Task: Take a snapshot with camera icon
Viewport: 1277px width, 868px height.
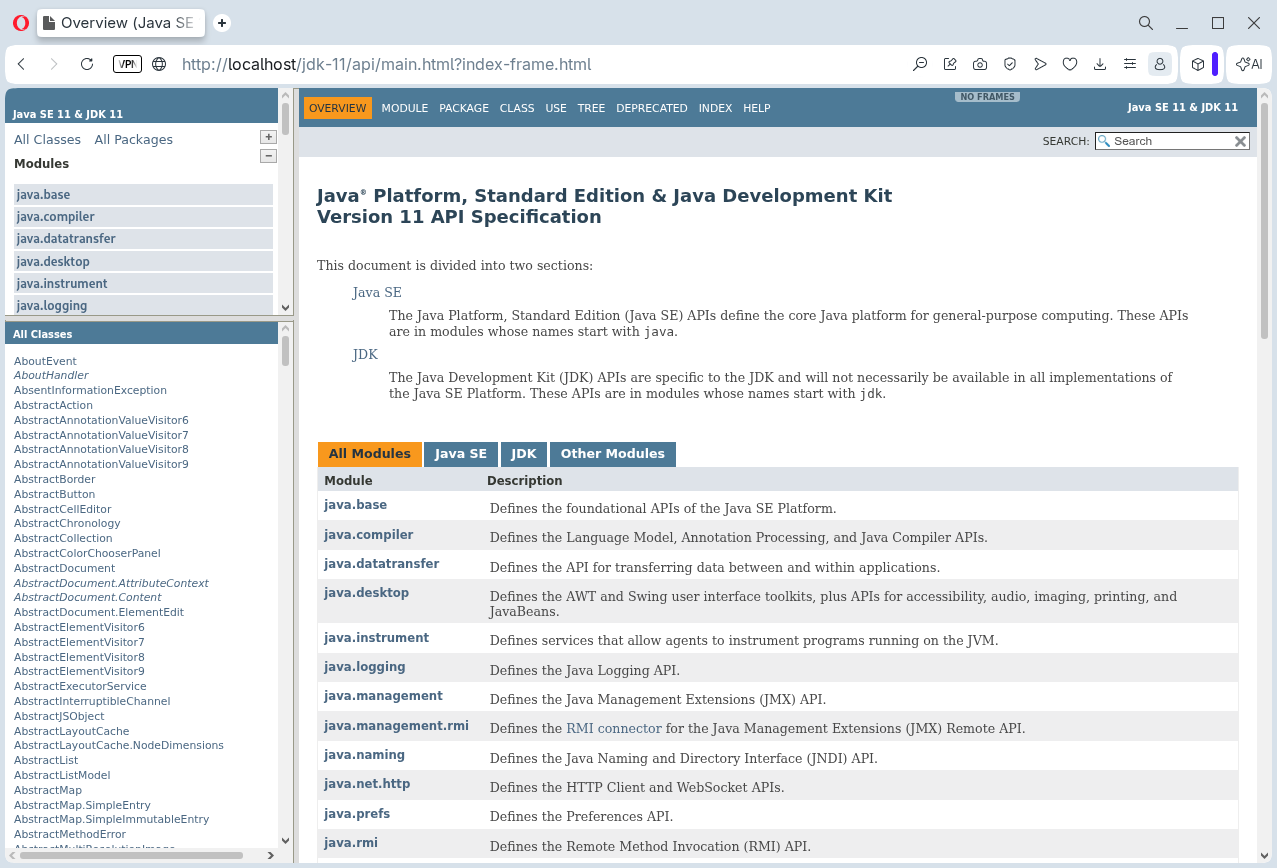Action: click(x=980, y=64)
